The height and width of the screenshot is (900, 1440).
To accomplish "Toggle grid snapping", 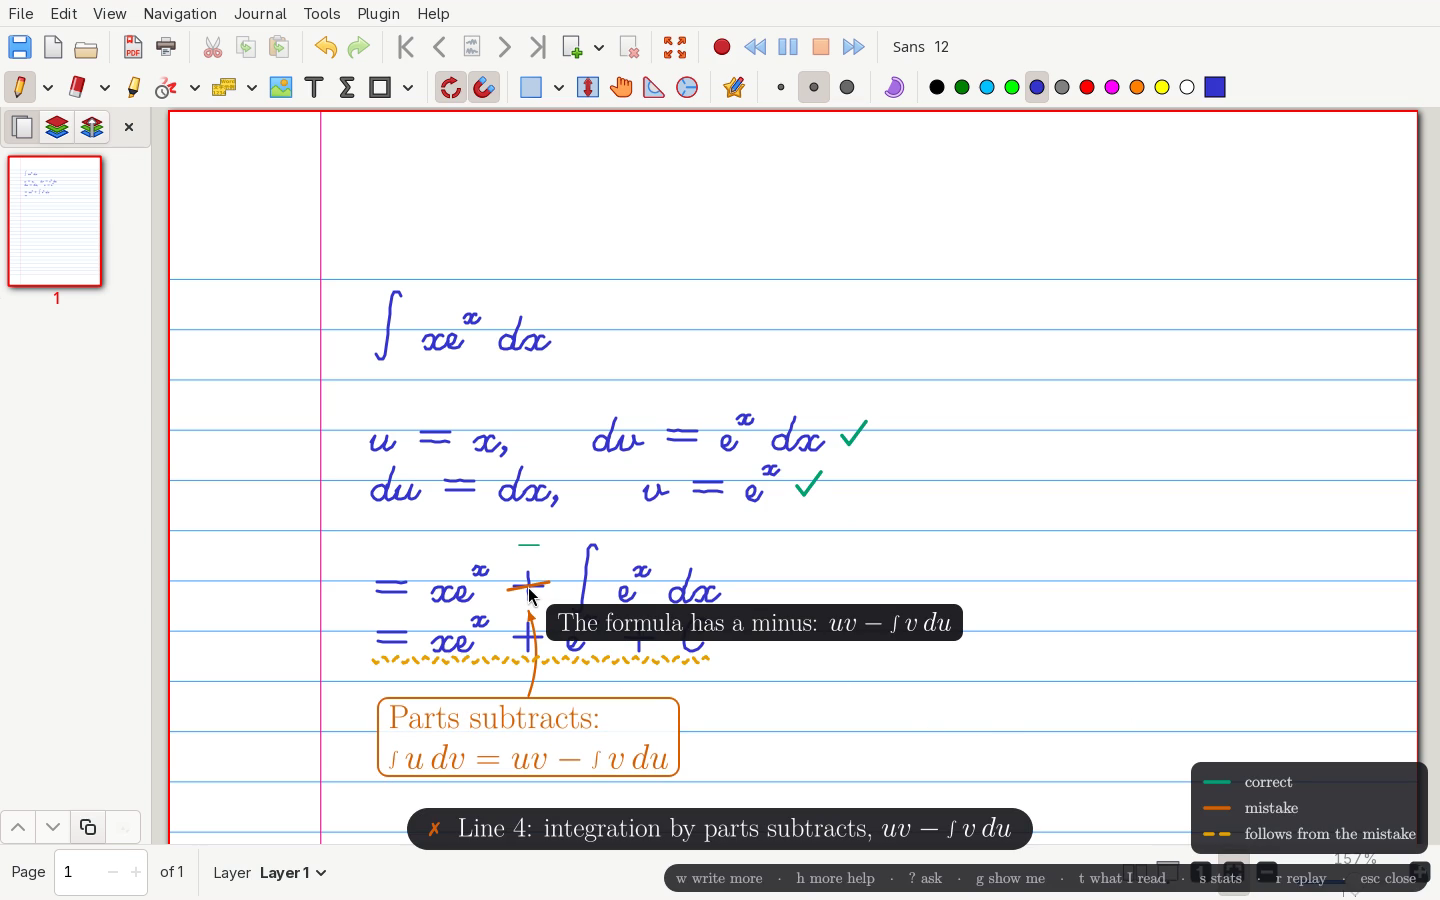I will coord(484,88).
